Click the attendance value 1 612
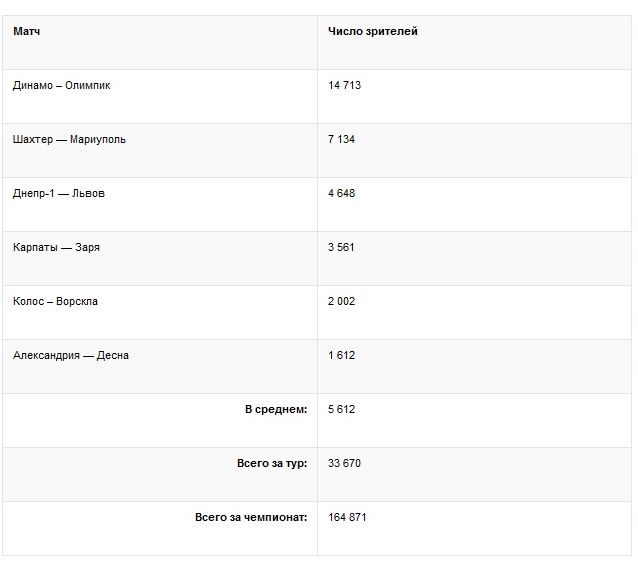Screen dimensions: 638x568 pos(341,356)
